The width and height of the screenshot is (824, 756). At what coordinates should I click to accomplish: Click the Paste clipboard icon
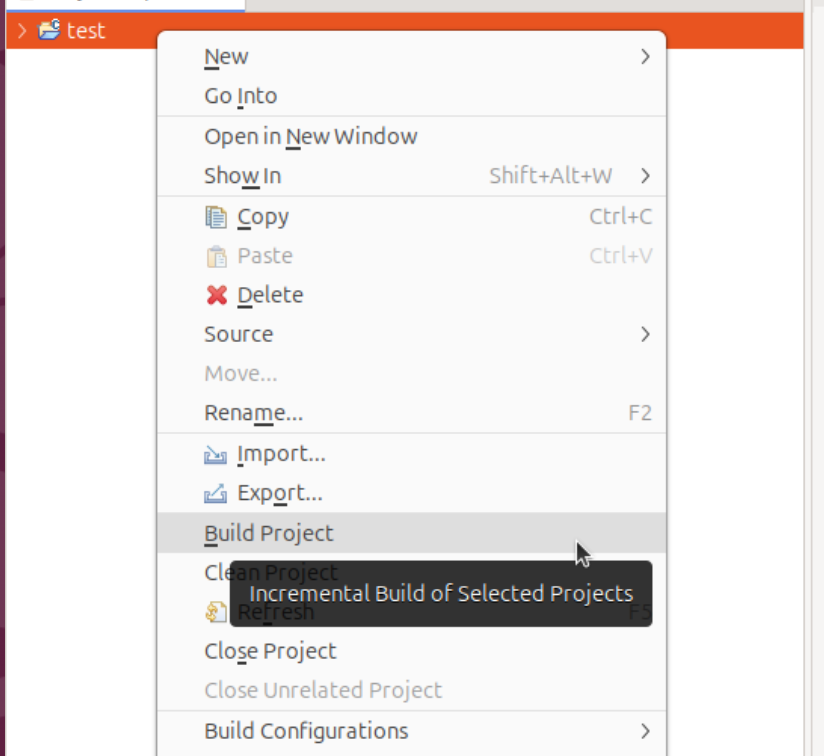pyautogui.click(x=216, y=257)
